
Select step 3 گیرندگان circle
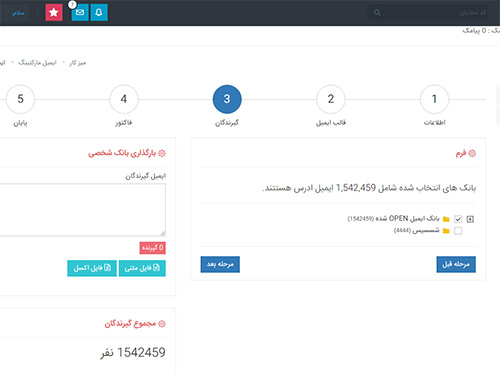[x=227, y=99]
